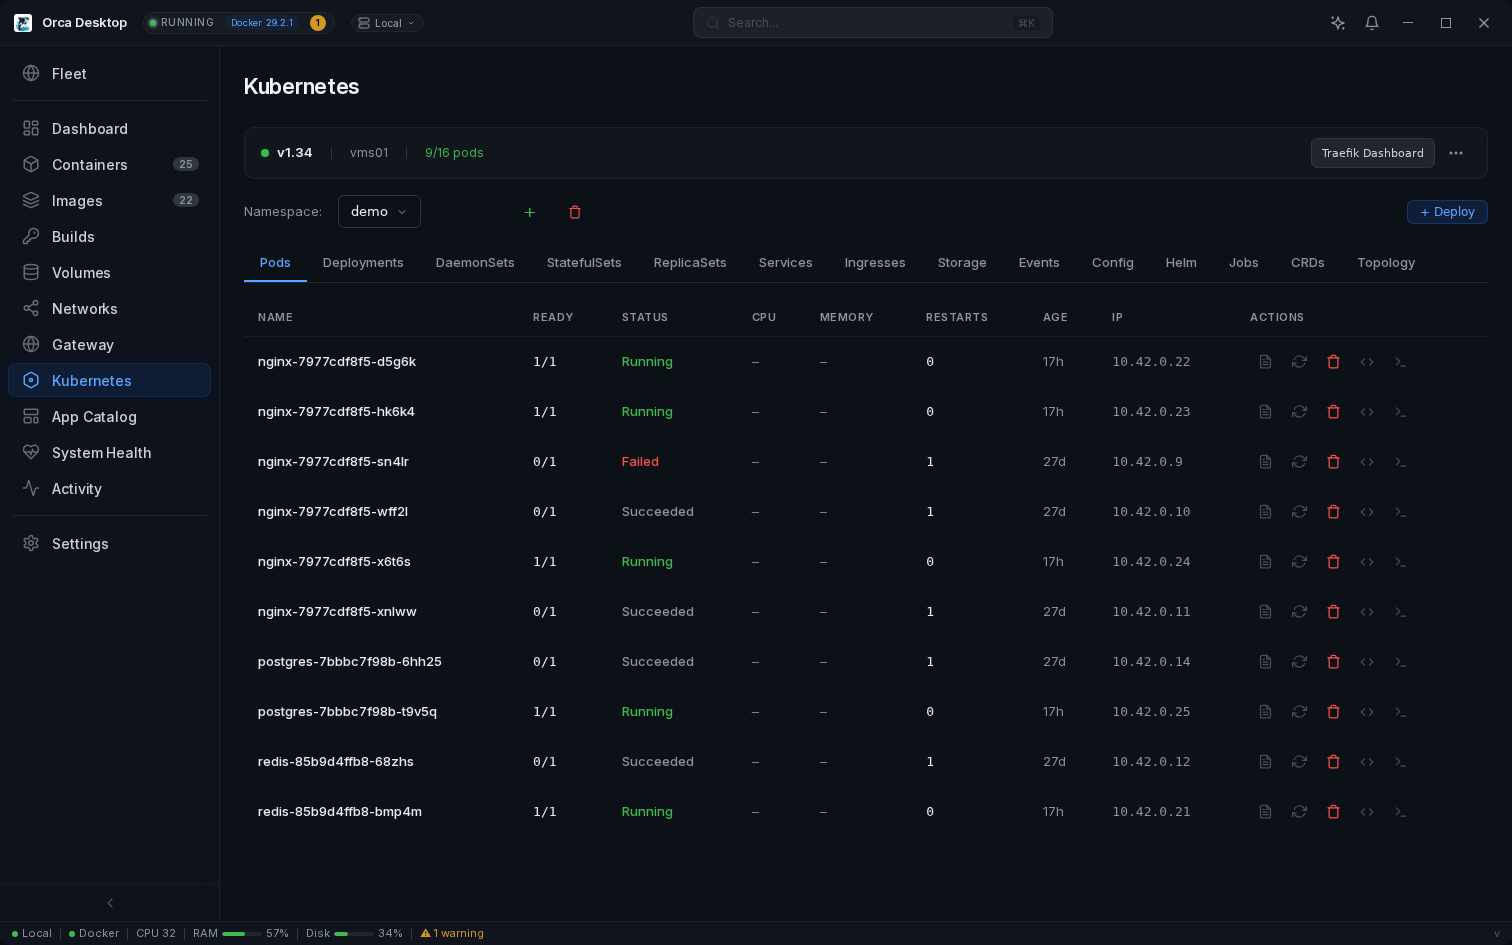The width and height of the screenshot is (1512, 945).
Task: Delete the demo namespace with trash icon
Action: 575,212
